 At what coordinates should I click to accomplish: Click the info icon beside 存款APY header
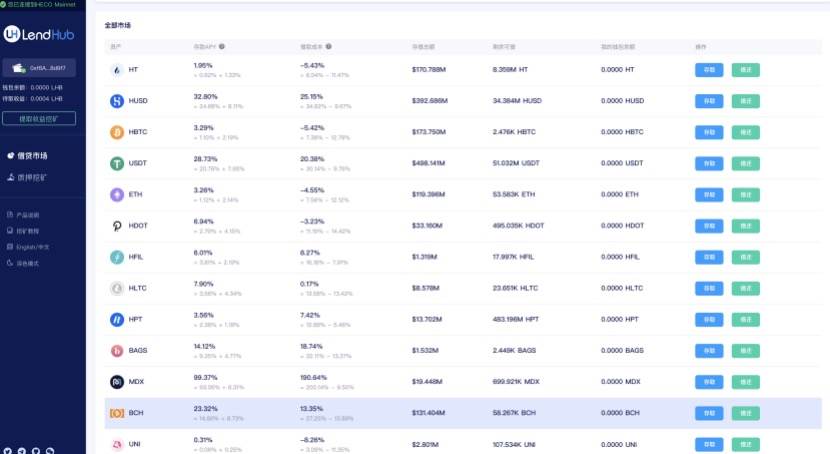(x=222, y=46)
